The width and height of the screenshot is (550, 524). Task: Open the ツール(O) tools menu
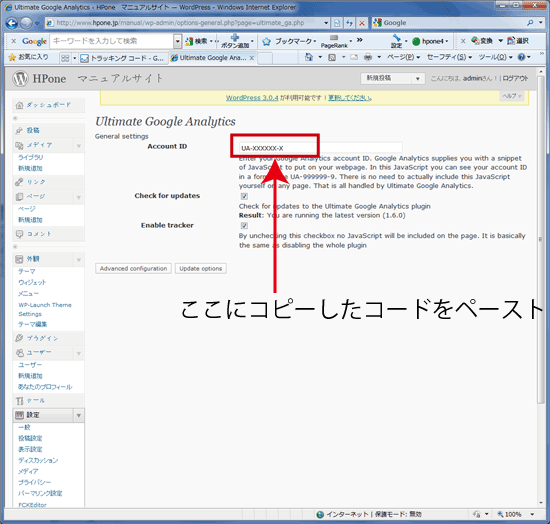[x=495, y=57]
